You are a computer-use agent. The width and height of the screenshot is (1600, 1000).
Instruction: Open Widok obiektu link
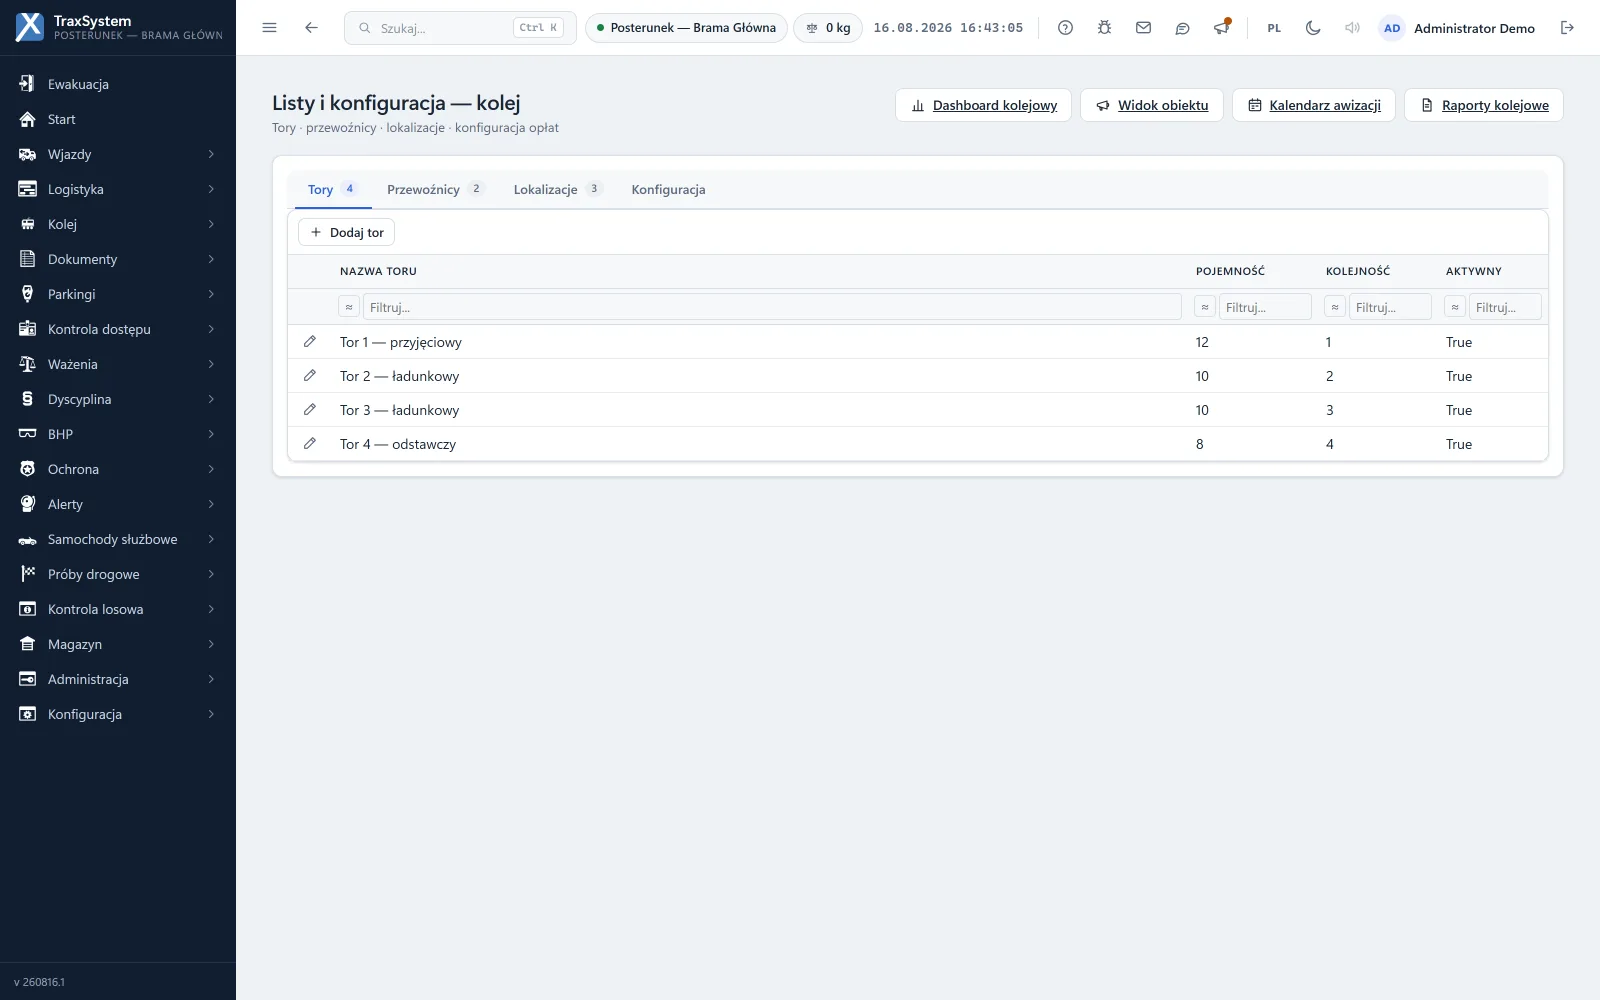[1152, 105]
